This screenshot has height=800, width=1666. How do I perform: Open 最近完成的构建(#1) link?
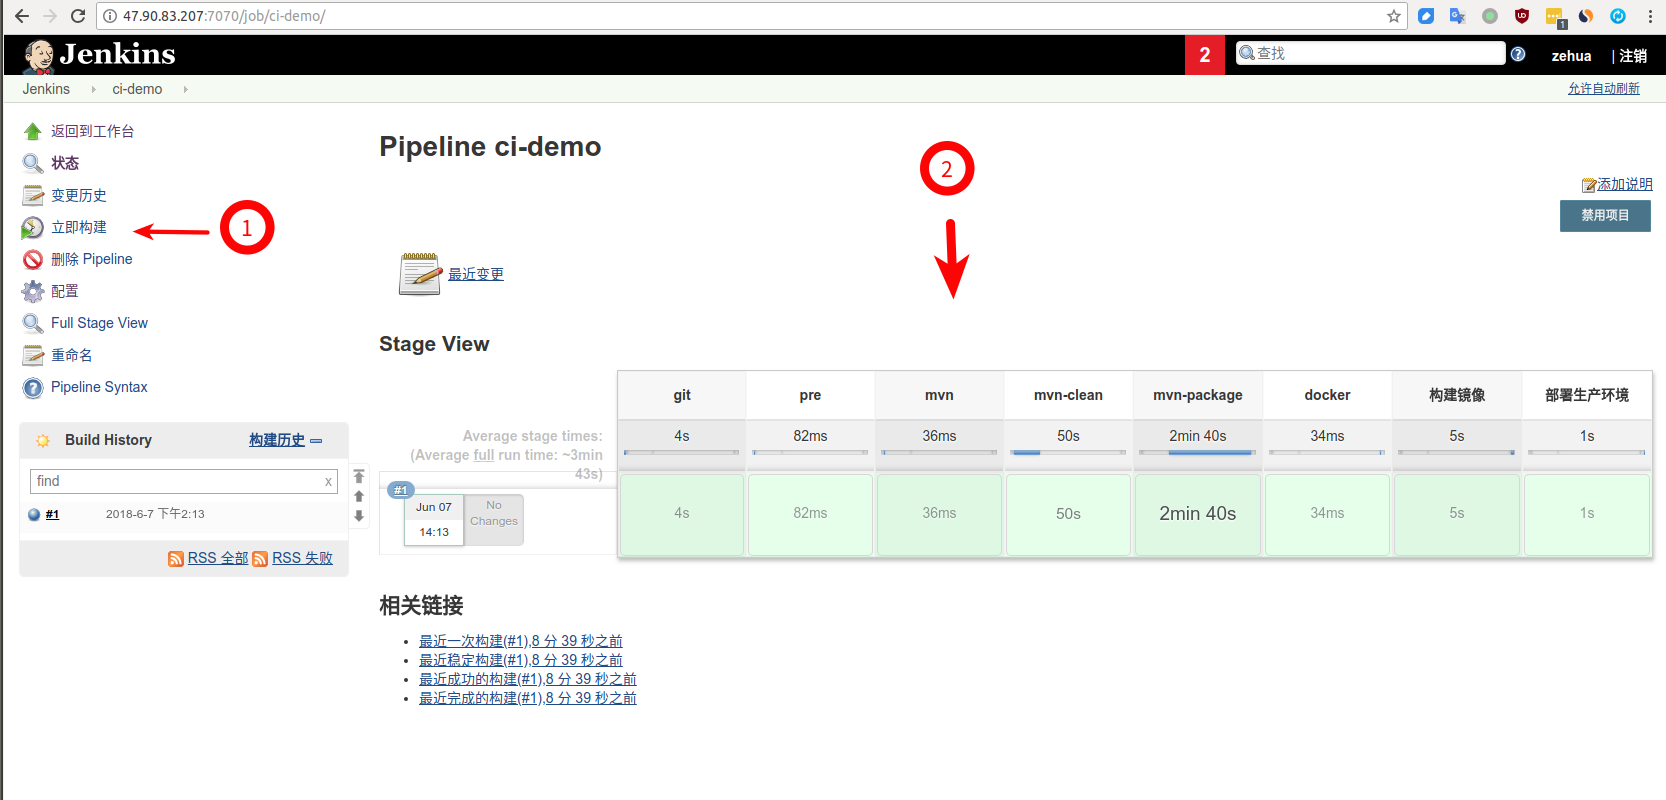click(527, 698)
